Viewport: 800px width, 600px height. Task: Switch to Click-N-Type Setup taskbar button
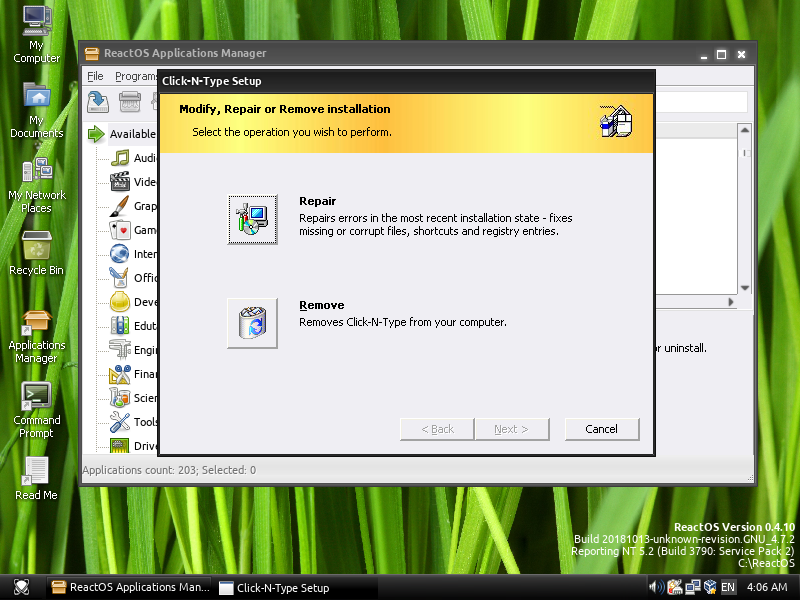point(274,588)
